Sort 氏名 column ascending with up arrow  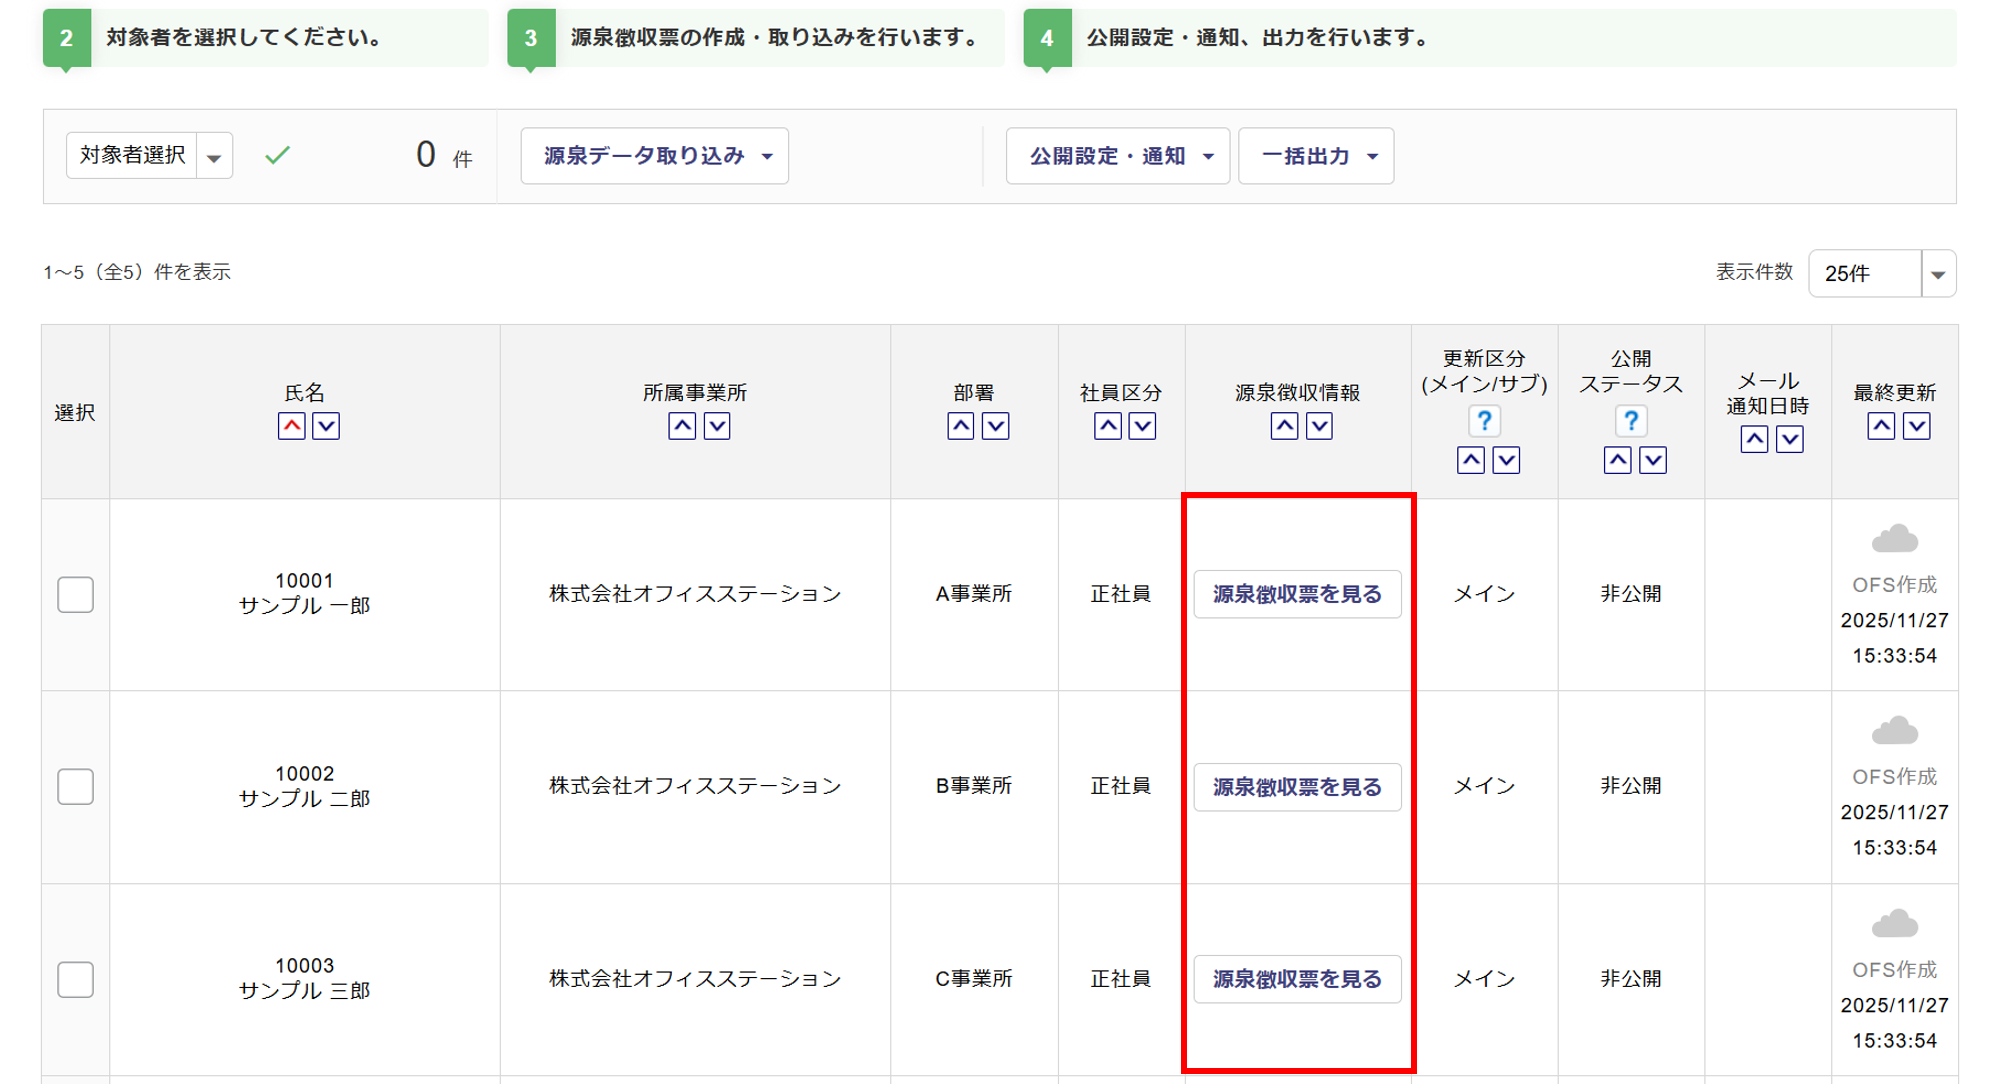[291, 426]
